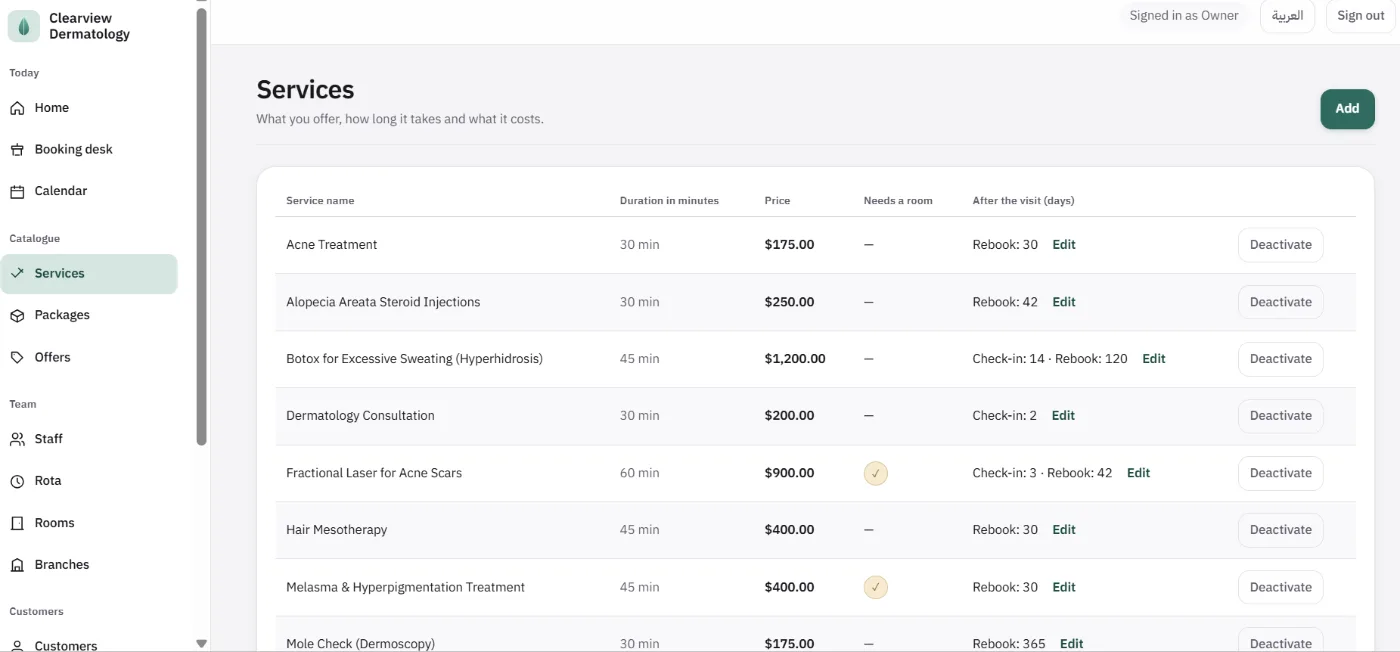Switch language to العربية
This screenshot has width=1400, height=652.
[1287, 16]
